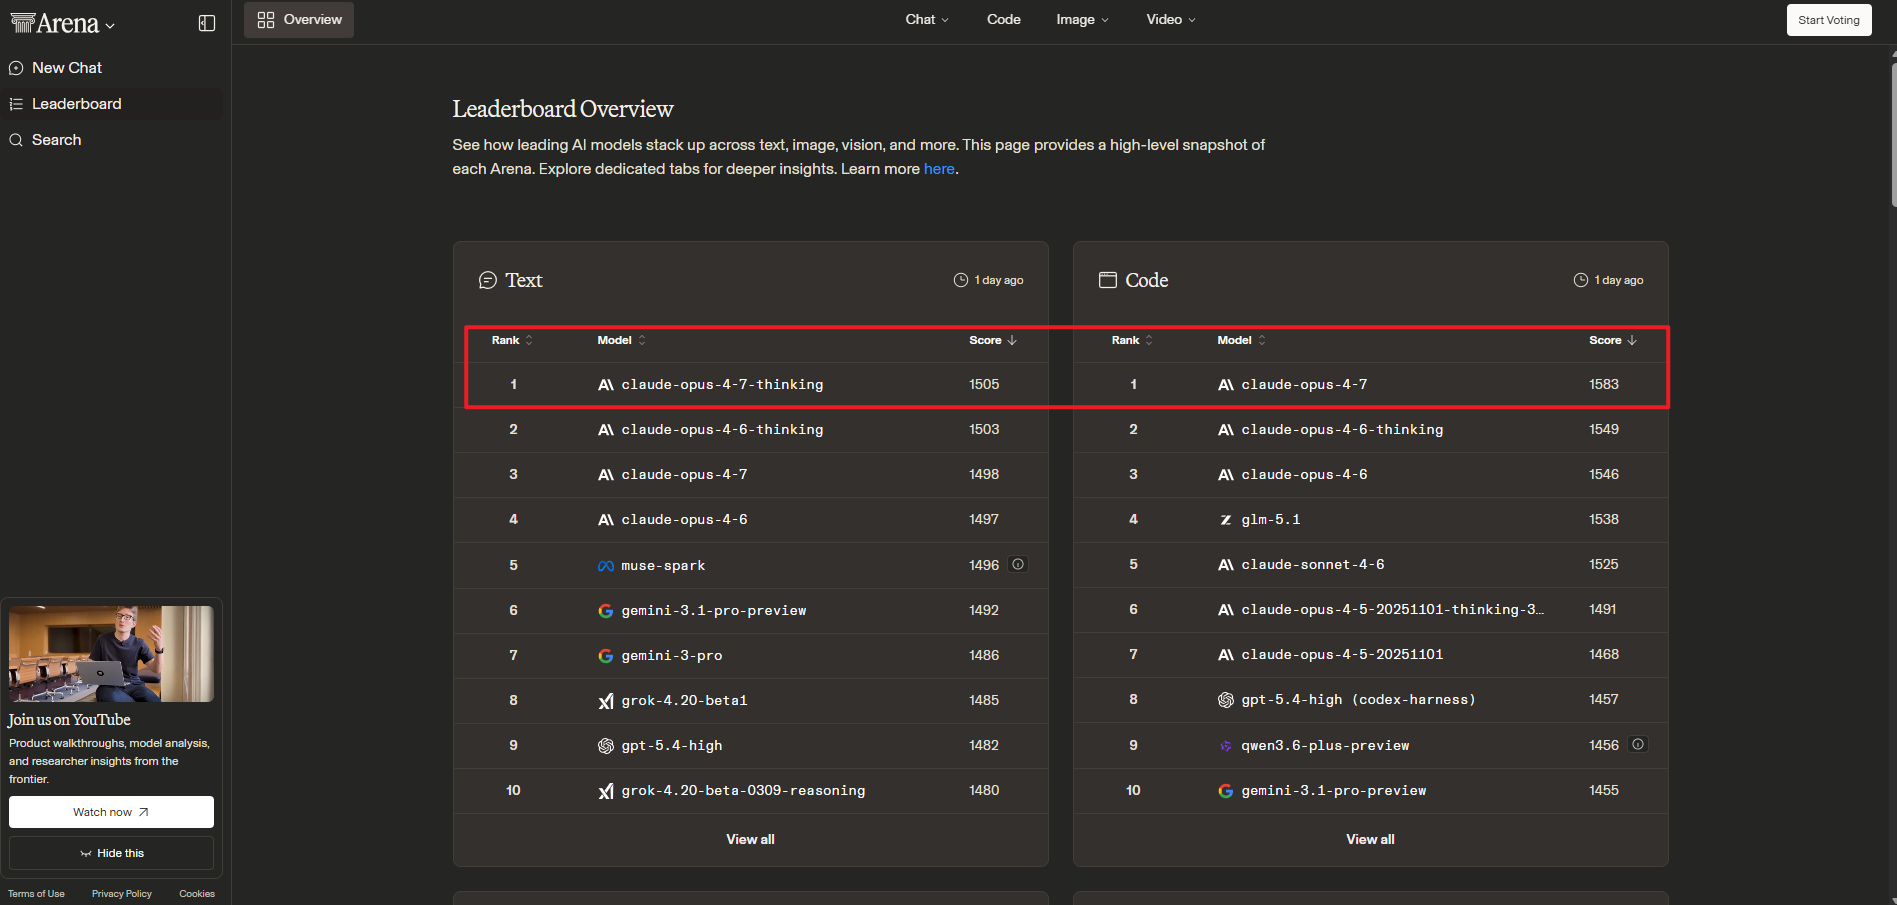Click Anthropic icon beside claude-opus-4-7-thinking
The width and height of the screenshot is (1897, 905).
click(606, 385)
